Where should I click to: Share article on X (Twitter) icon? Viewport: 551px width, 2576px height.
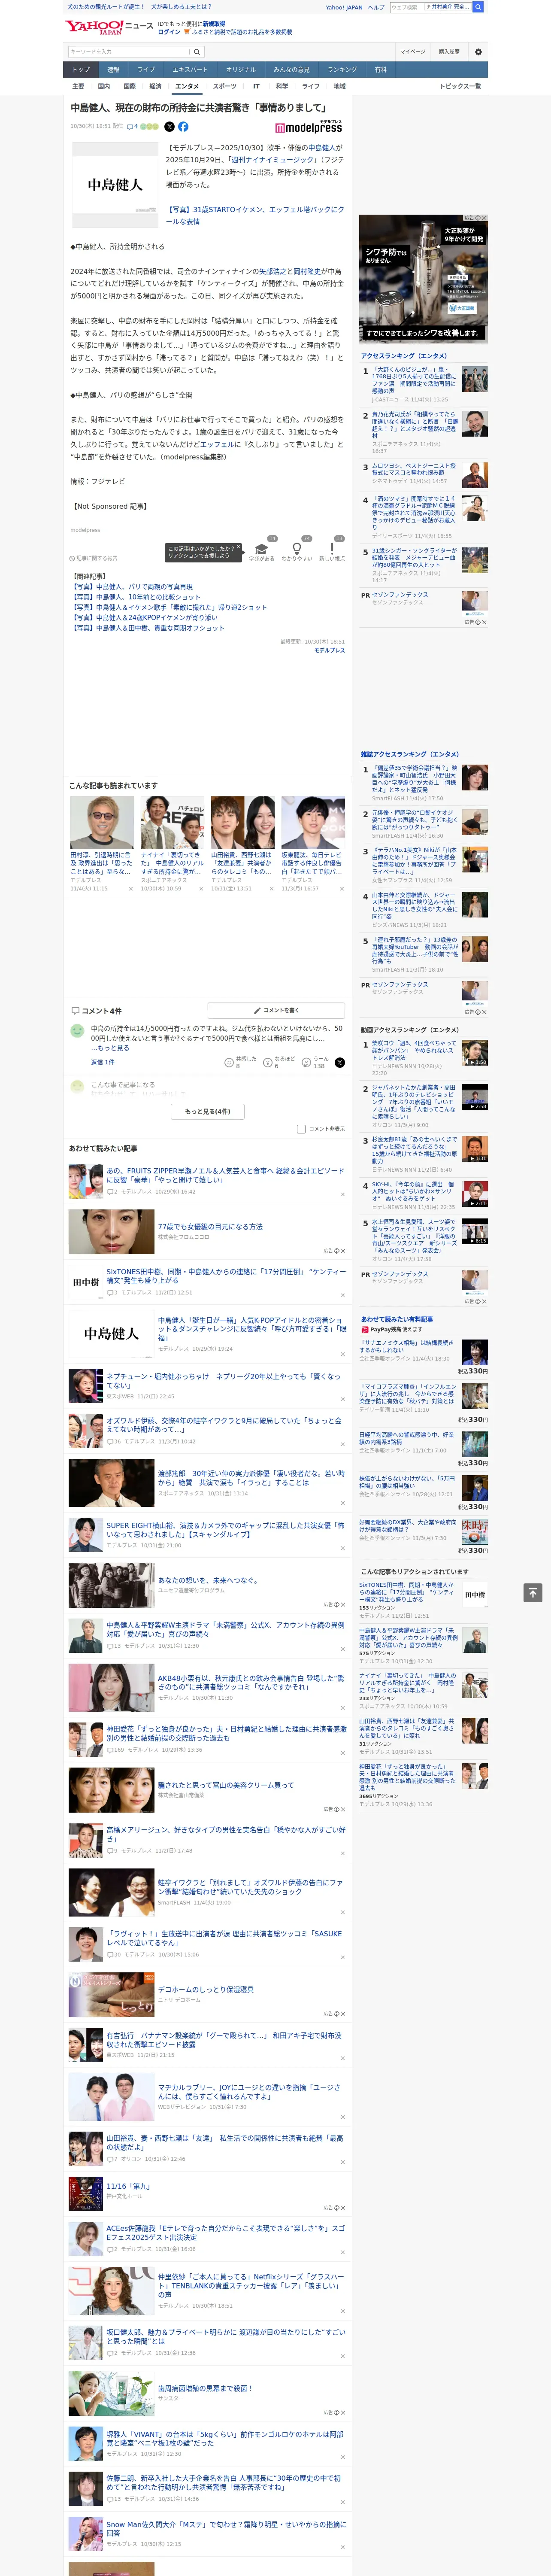click(x=169, y=127)
